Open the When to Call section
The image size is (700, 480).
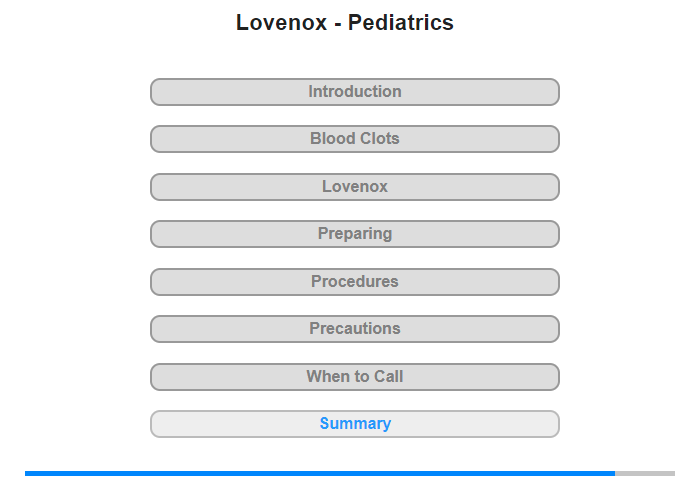354,377
